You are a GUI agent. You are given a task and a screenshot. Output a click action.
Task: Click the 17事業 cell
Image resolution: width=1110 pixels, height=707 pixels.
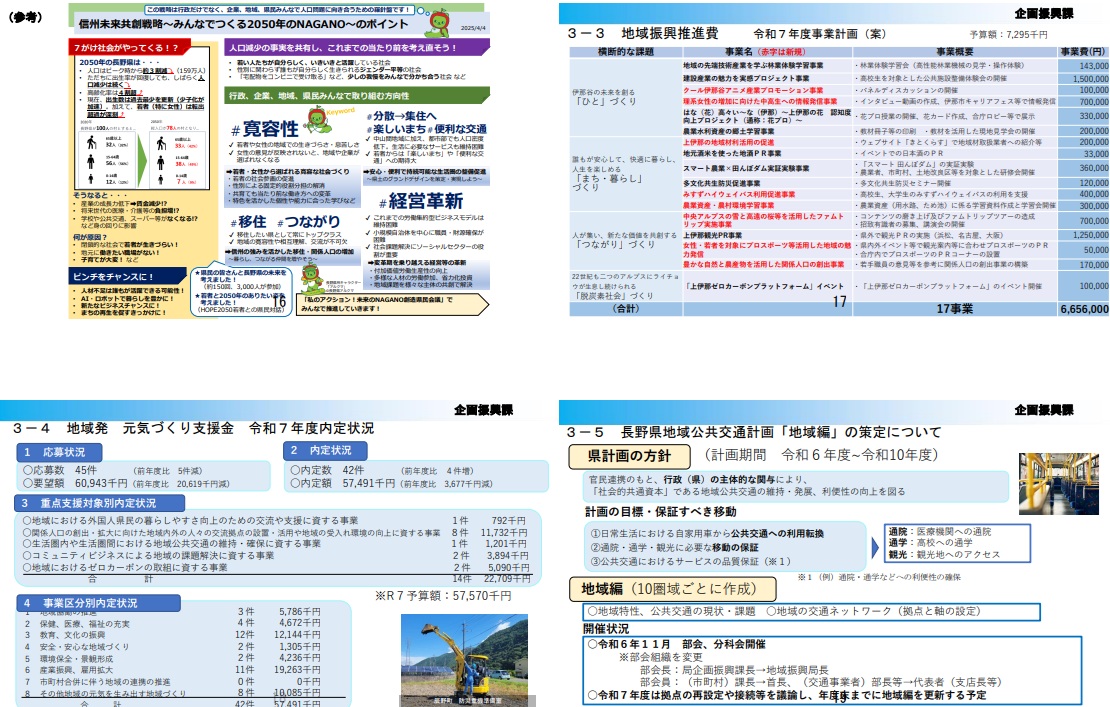click(x=955, y=309)
